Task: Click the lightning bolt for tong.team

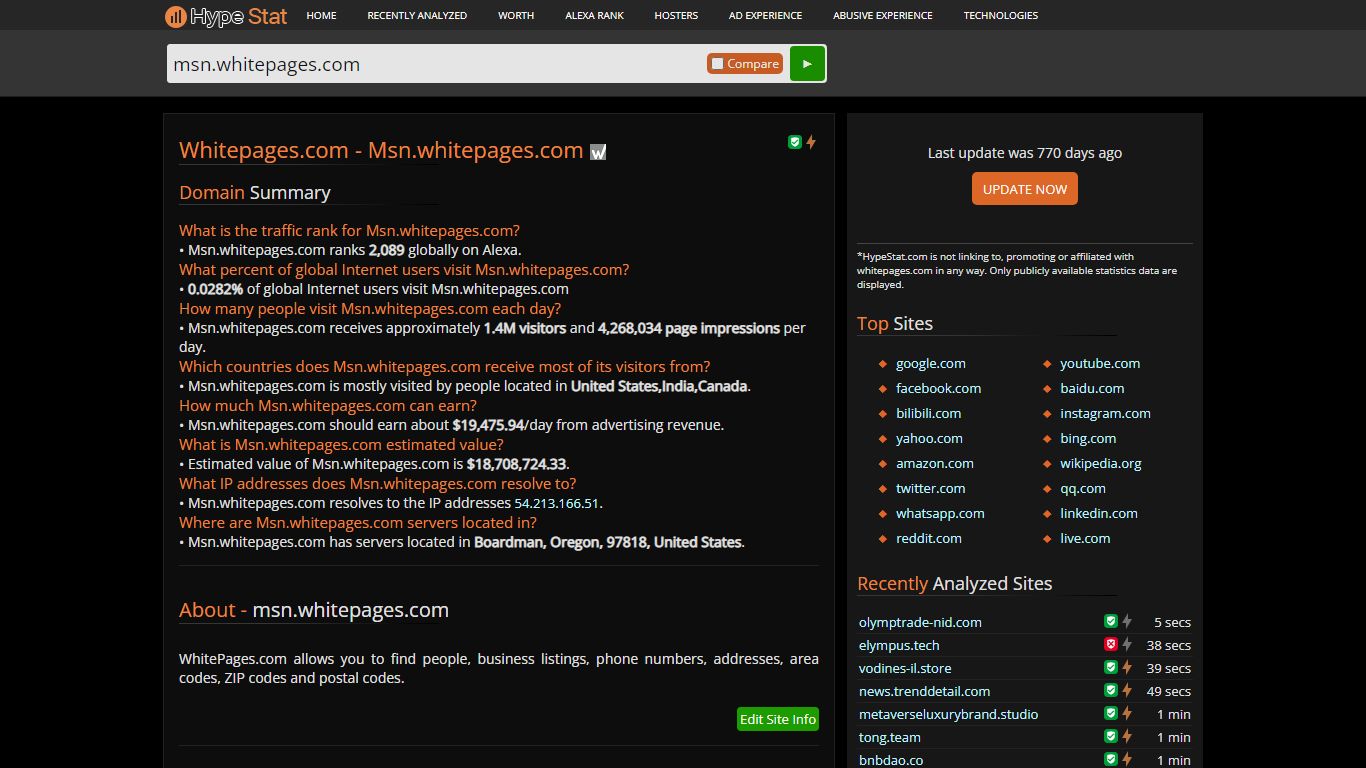Action: (x=1127, y=736)
